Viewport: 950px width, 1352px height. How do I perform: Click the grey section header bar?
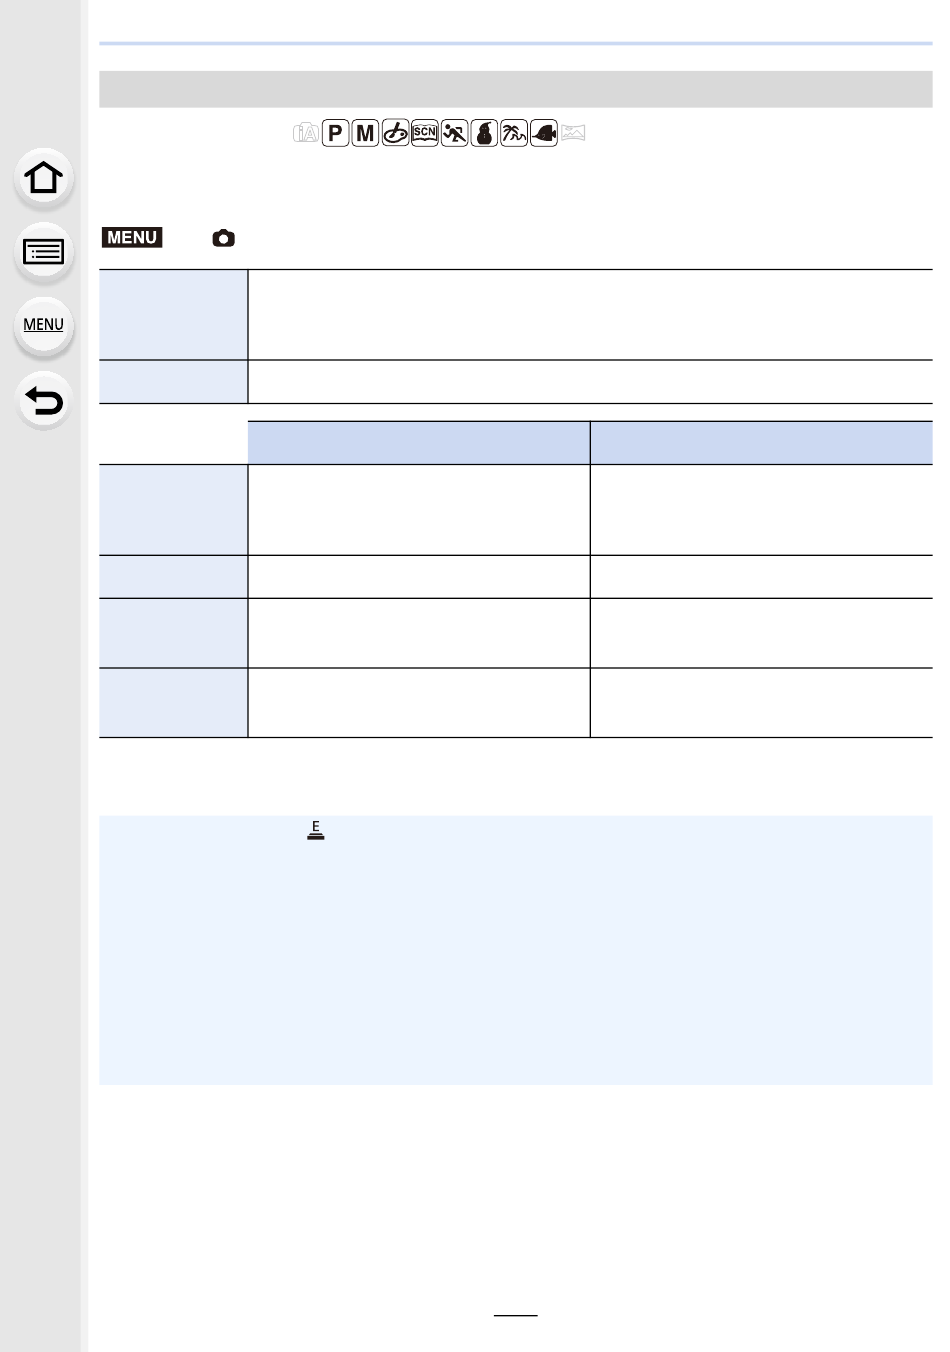[x=516, y=89]
